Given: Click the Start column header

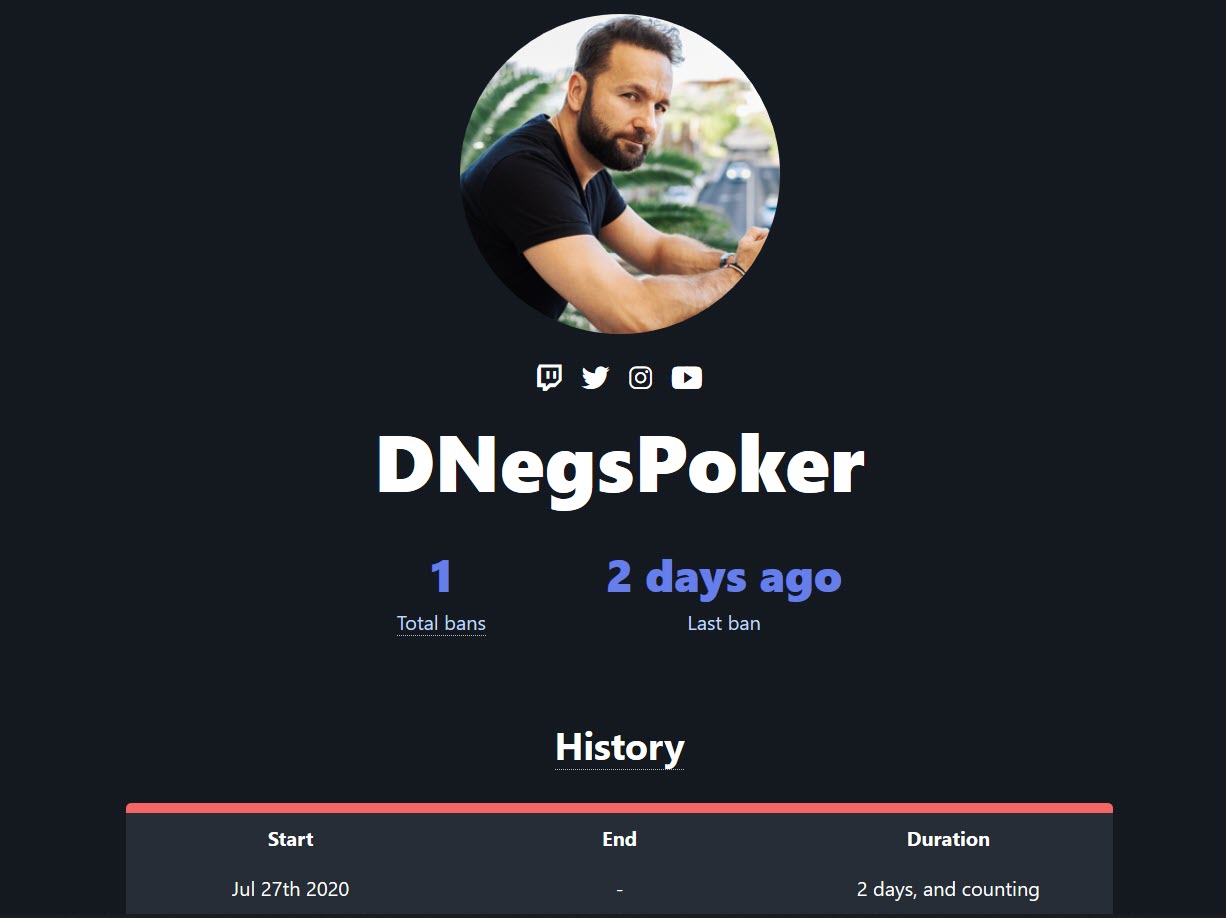Looking at the screenshot, I should click(x=290, y=839).
